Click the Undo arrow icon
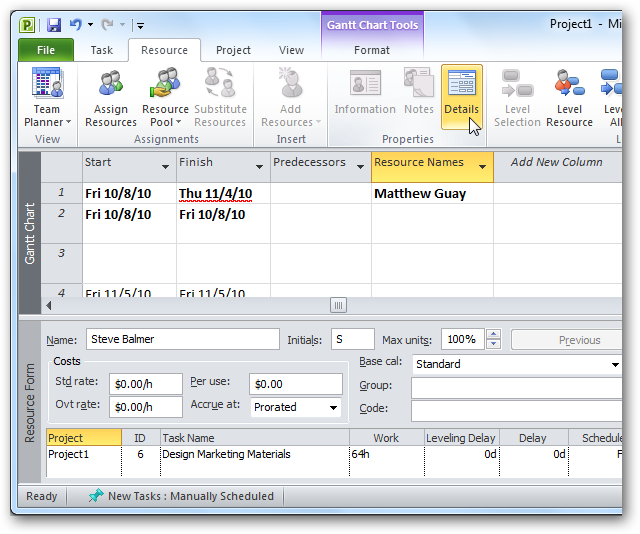 click(76, 24)
